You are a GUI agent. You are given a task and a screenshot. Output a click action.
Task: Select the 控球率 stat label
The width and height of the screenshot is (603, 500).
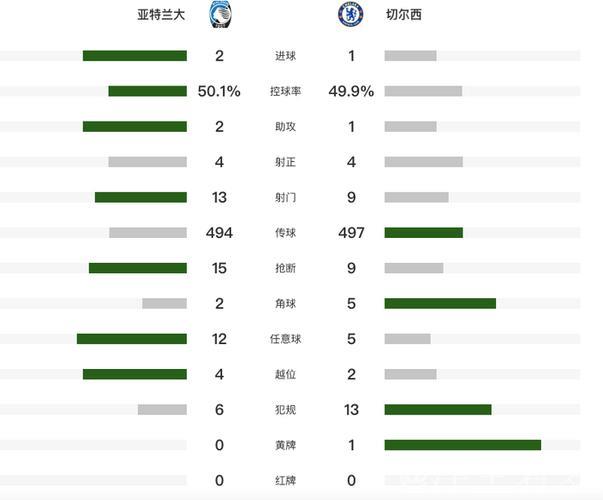click(x=285, y=91)
